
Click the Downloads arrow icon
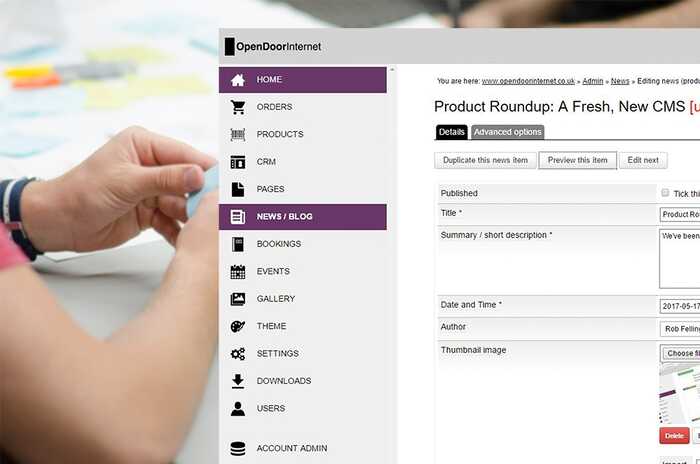238,381
